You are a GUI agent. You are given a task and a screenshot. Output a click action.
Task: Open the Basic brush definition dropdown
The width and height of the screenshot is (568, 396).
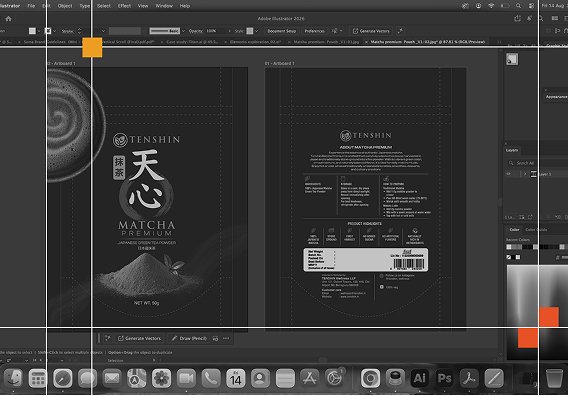pyautogui.click(x=183, y=31)
